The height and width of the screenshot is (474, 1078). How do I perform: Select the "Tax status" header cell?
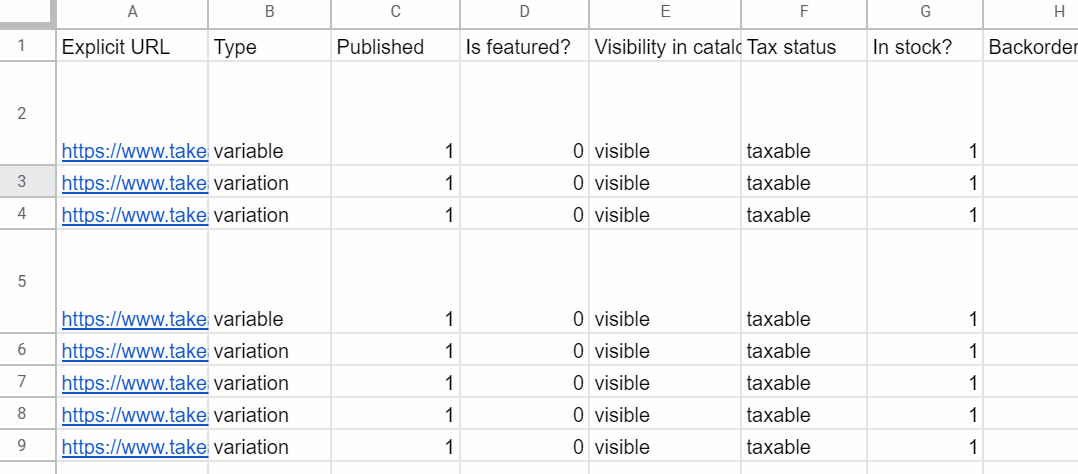[804, 46]
